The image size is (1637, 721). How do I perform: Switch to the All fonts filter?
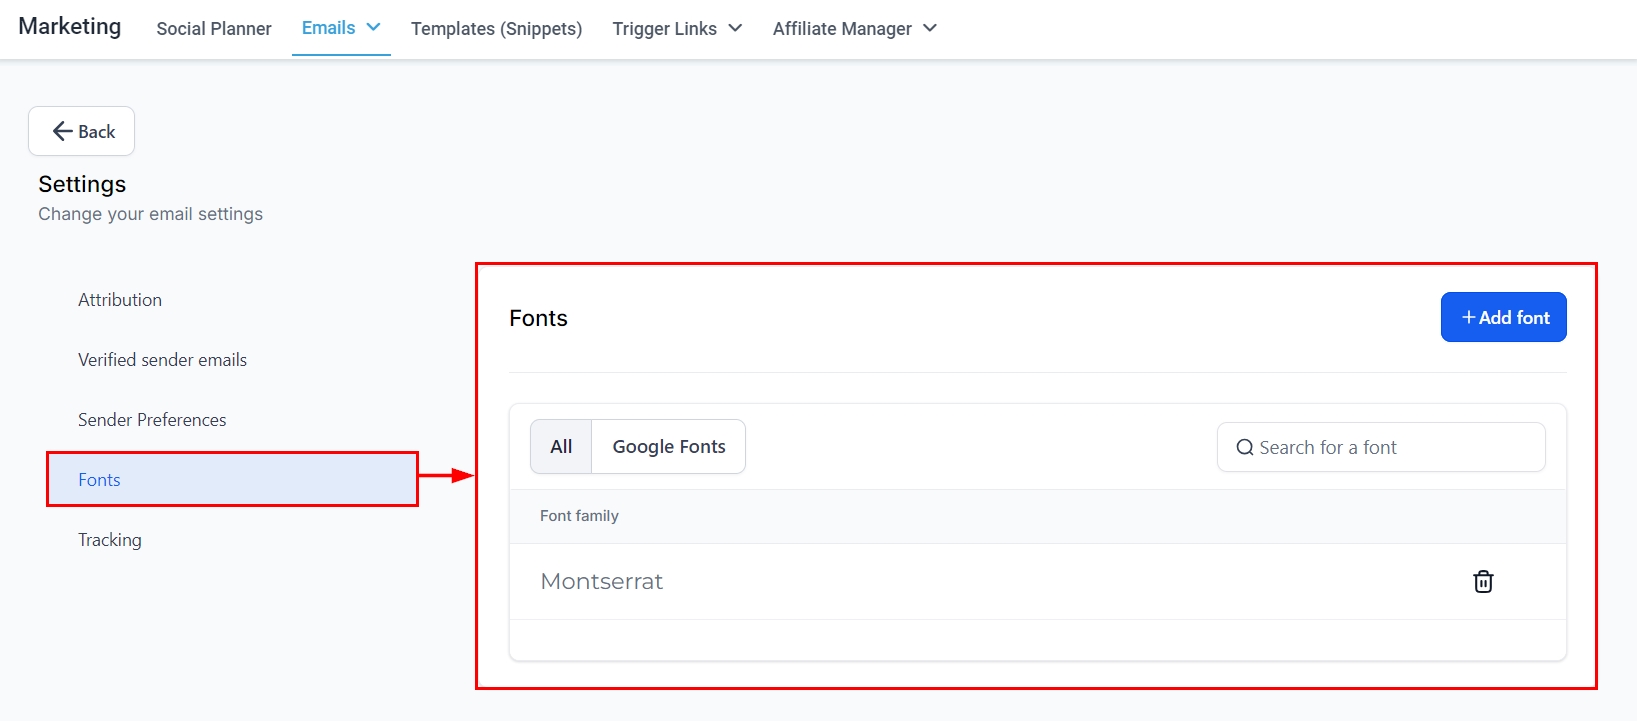tap(561, 447)
